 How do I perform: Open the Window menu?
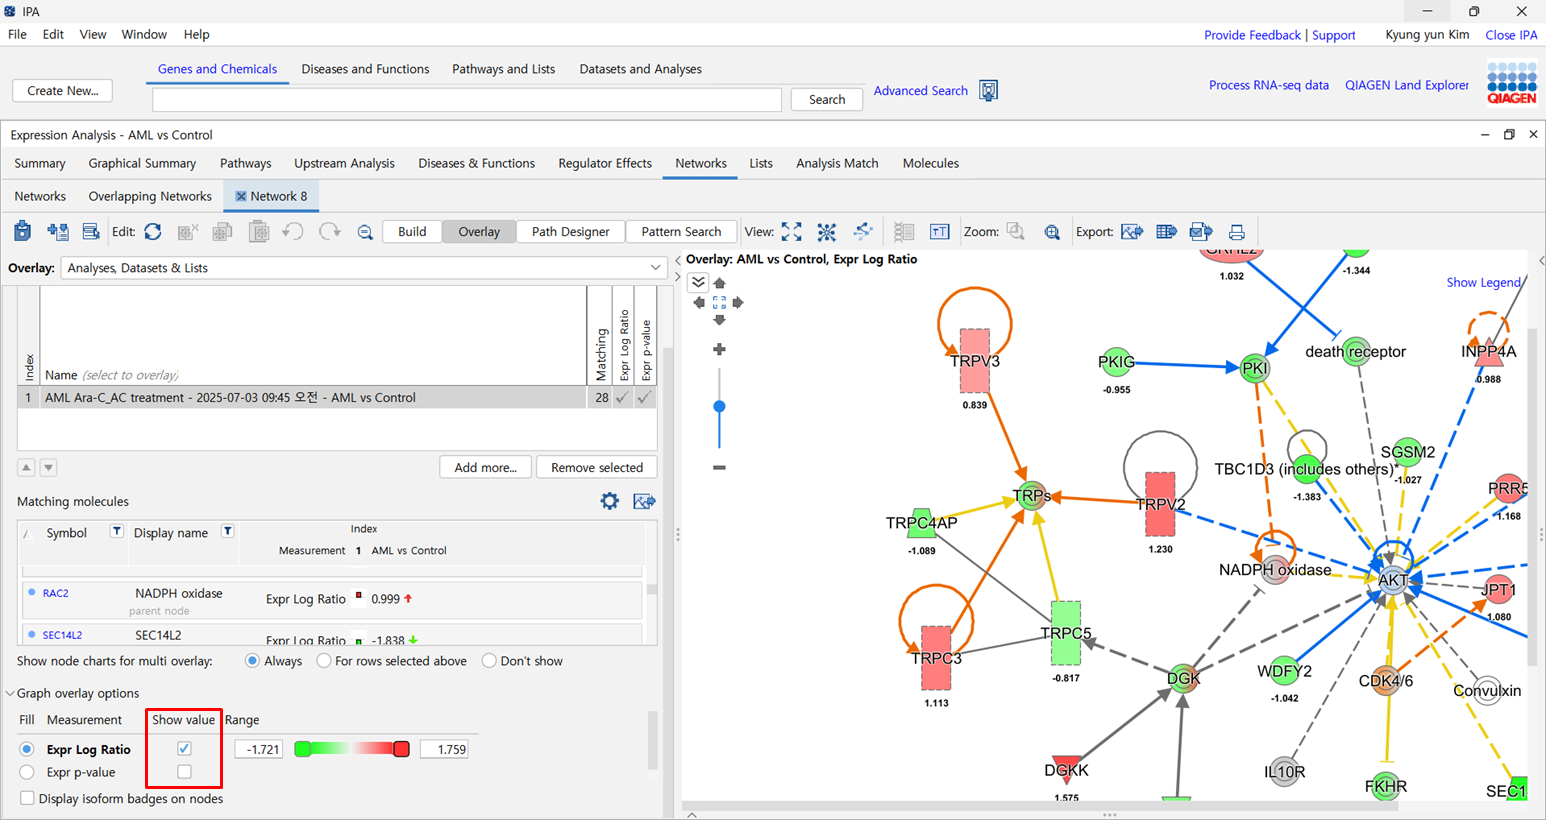coord(144,34)
